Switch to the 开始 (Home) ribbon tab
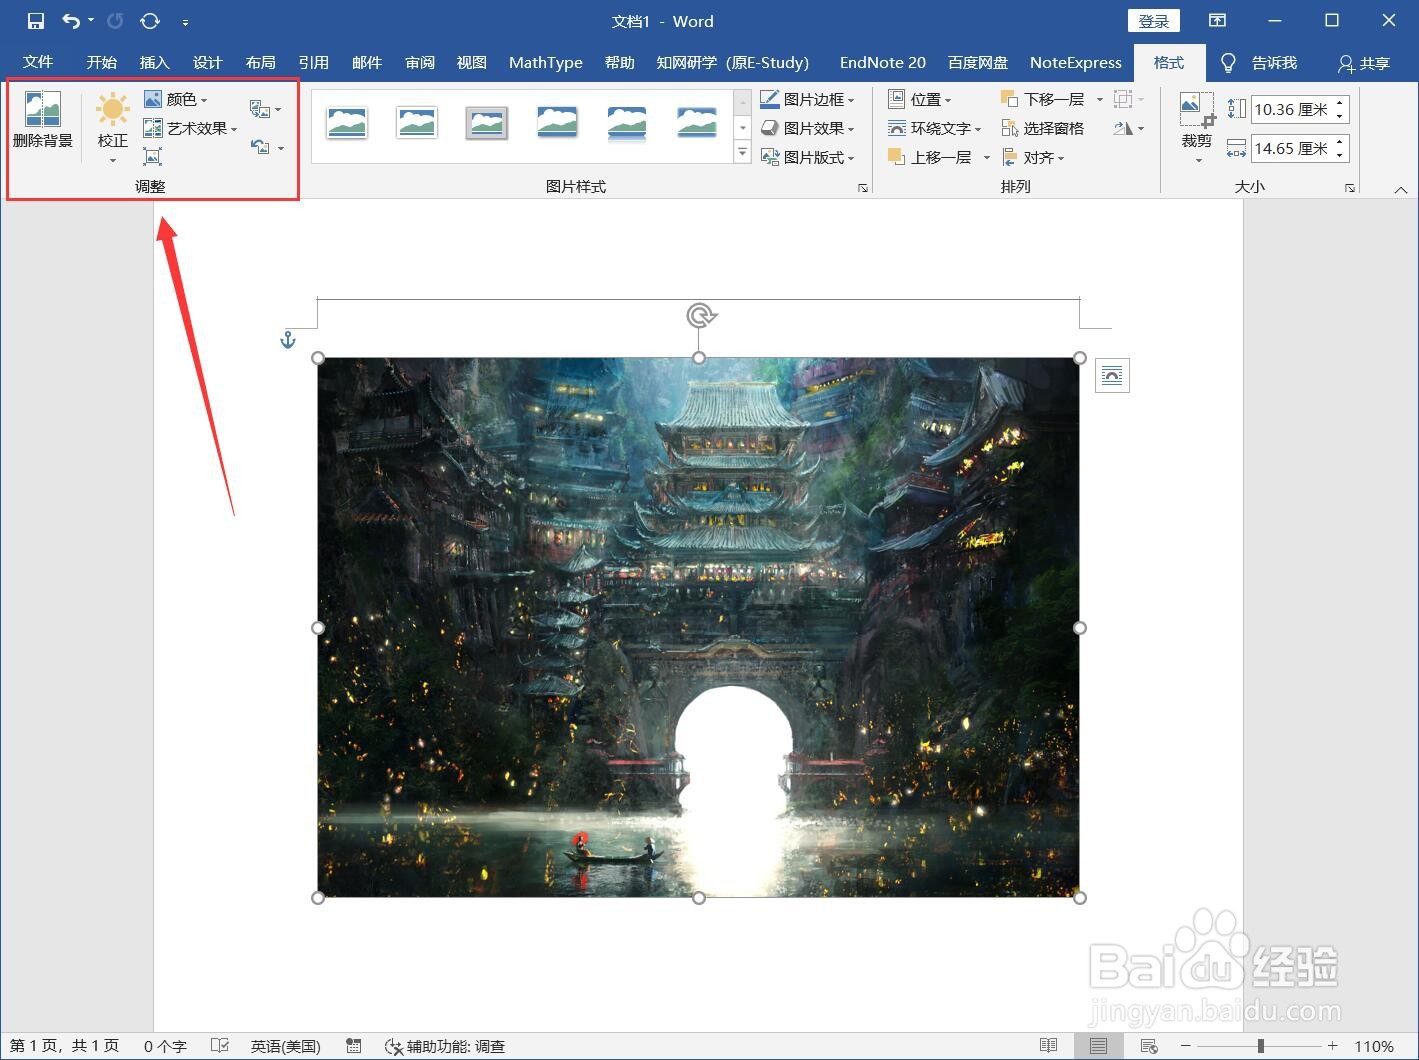 click(99, 62)
